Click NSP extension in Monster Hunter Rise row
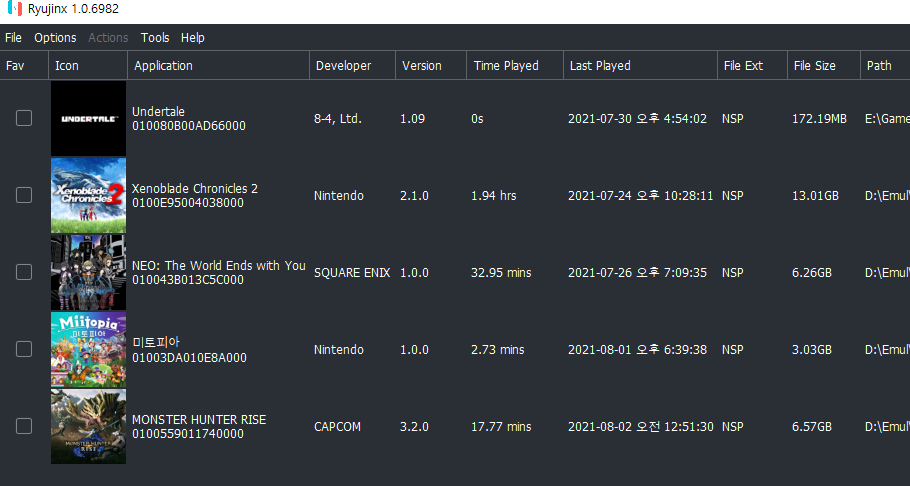Image resolution: width=910 pixels, height=486 pixels. 732,427
